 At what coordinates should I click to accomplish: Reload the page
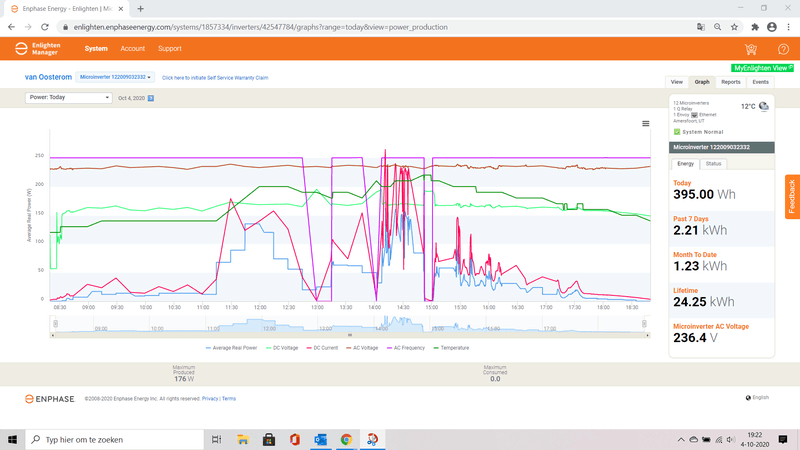click(45, 27)
